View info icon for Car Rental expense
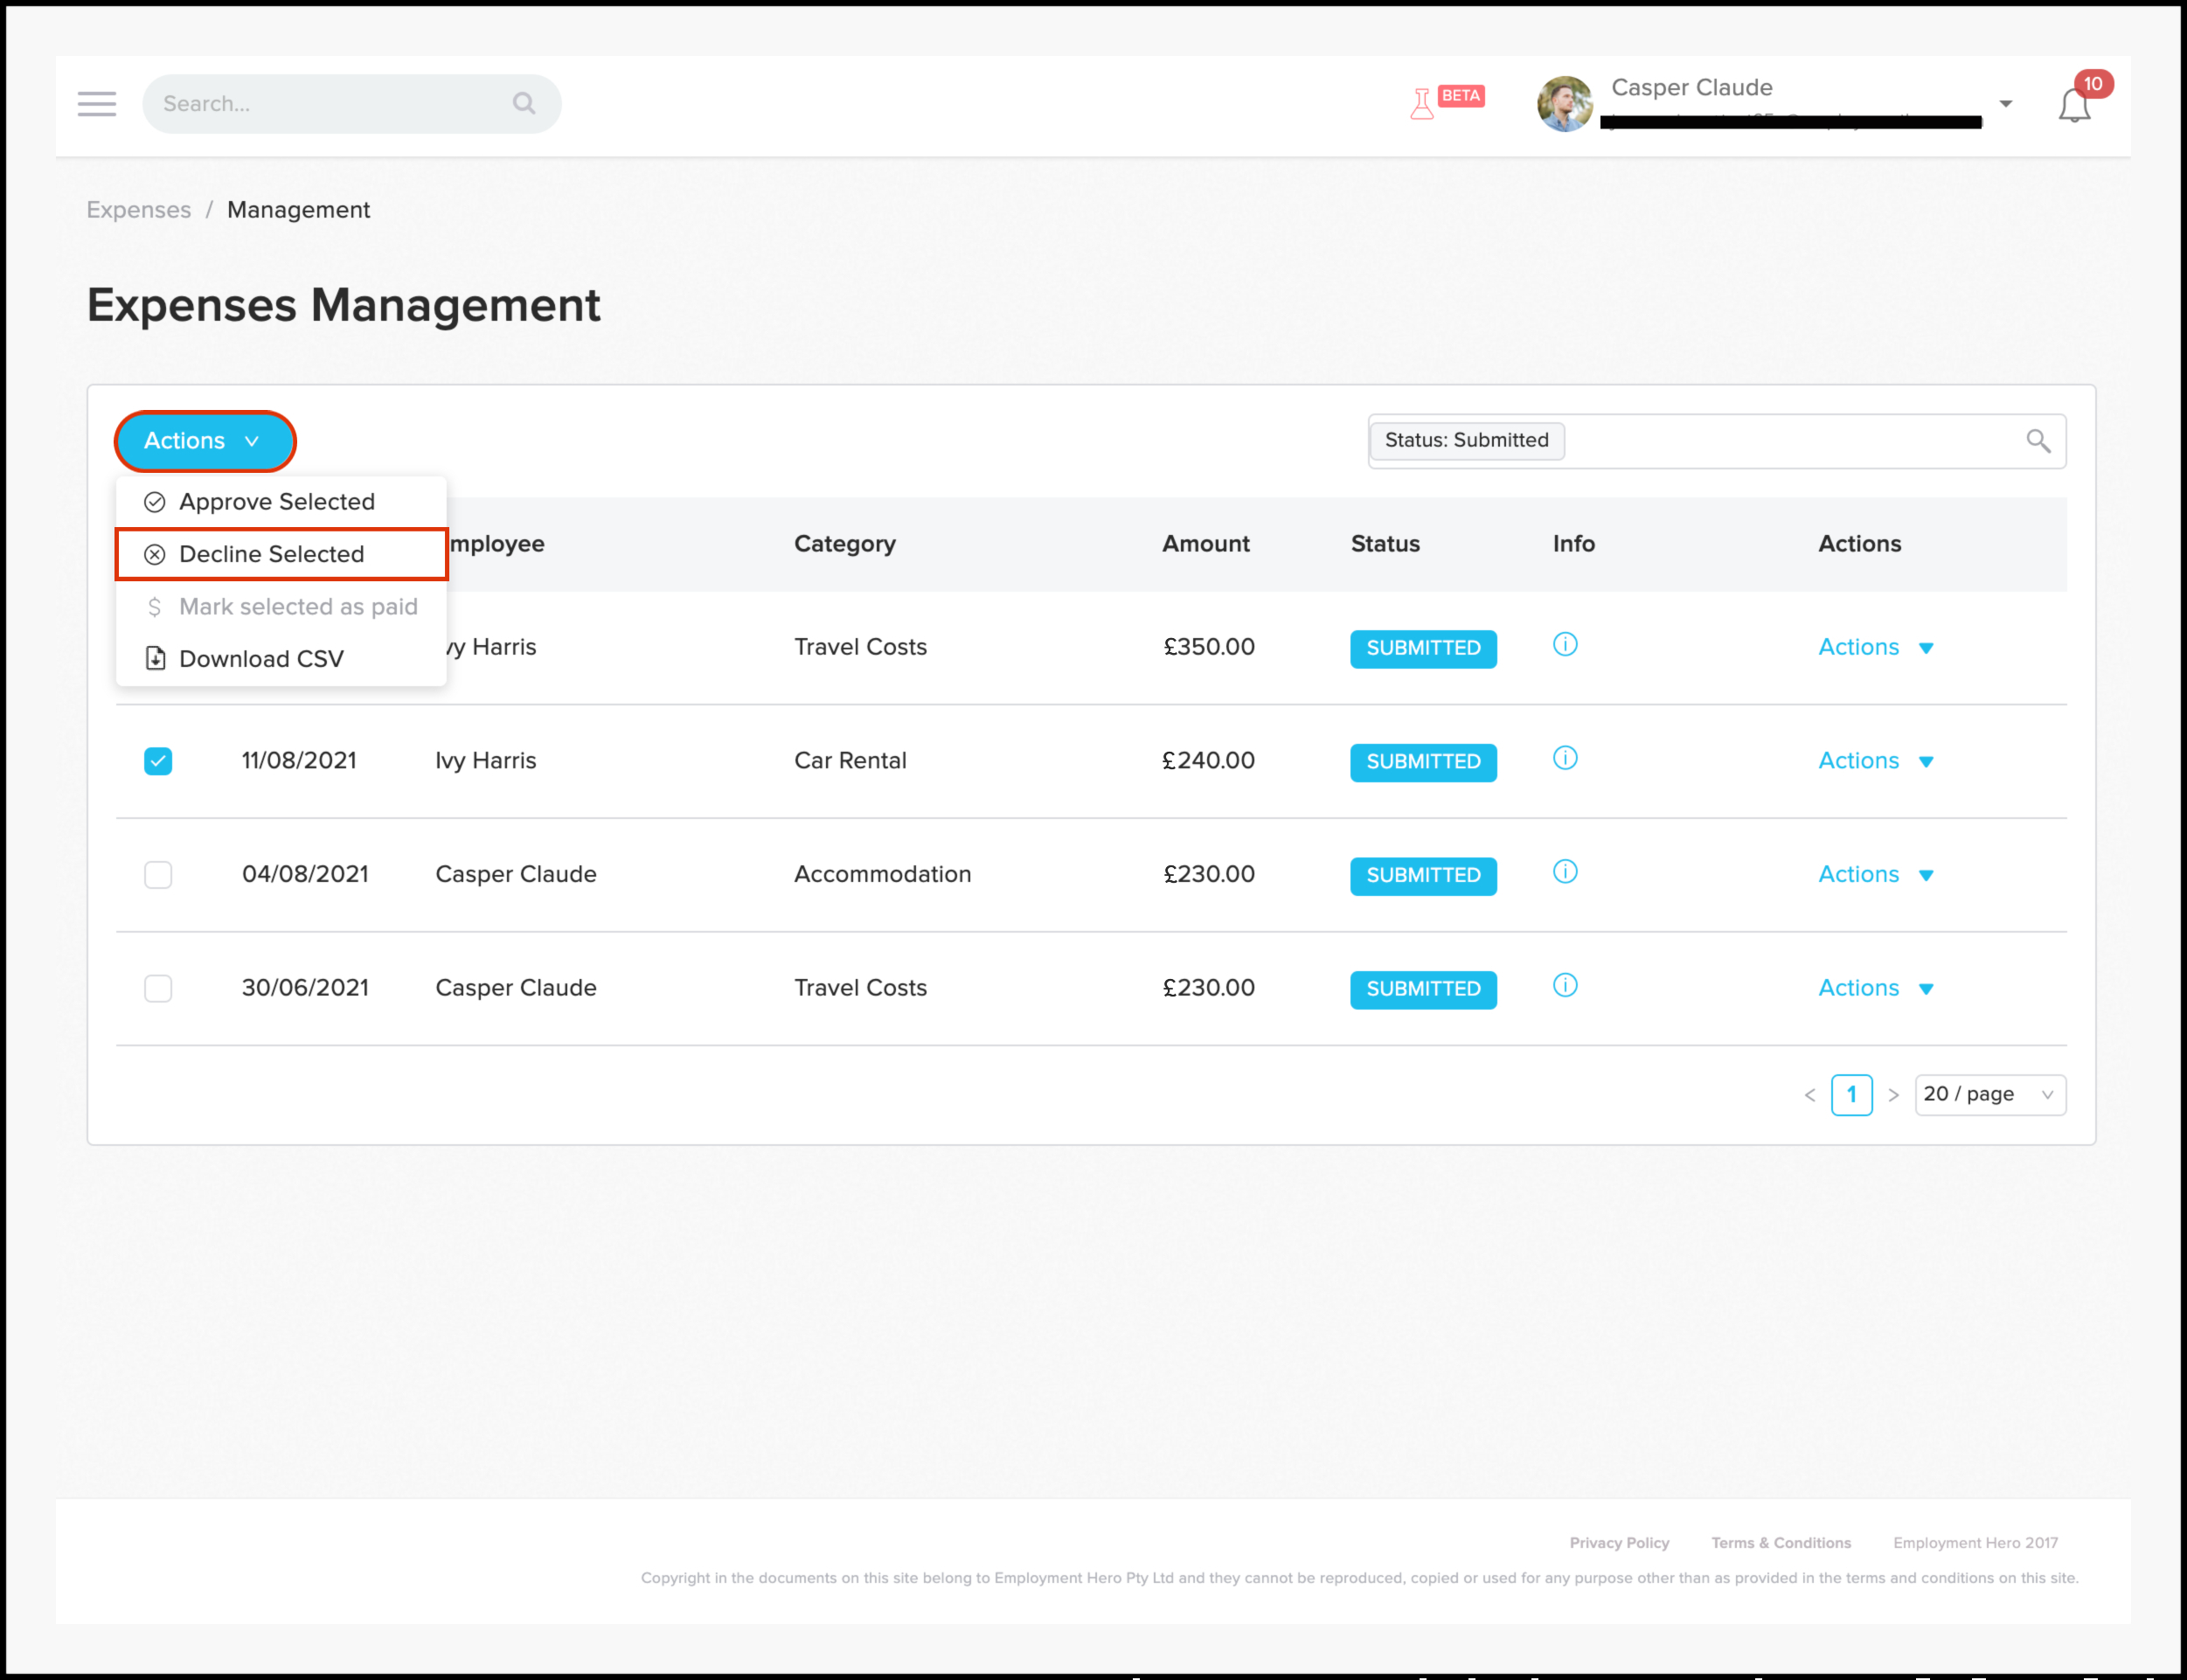2187x1680 pixels. coord(1565,759)
